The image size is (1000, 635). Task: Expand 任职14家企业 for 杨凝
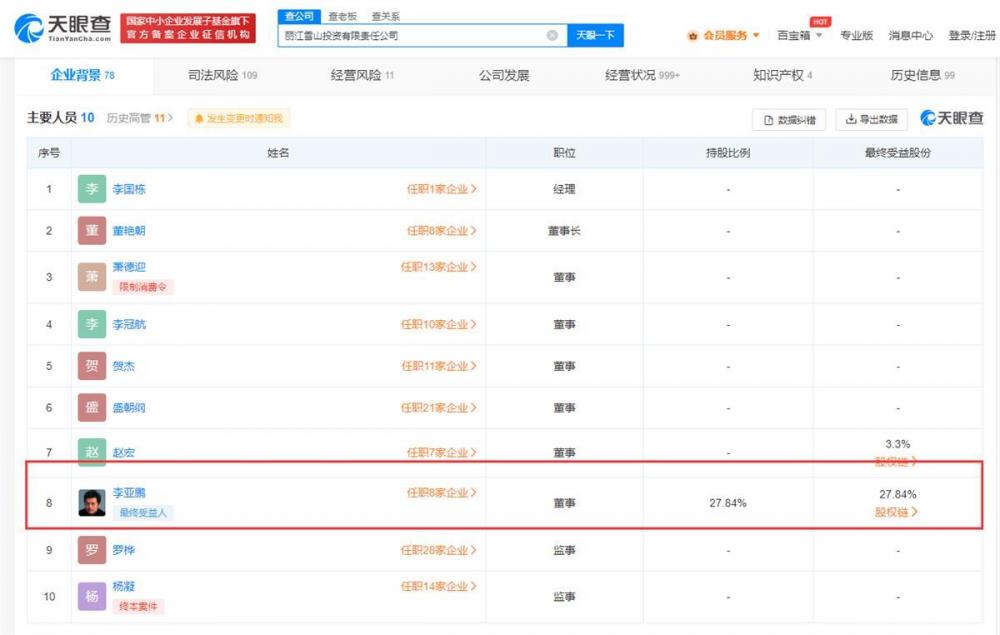click(438, 587)
